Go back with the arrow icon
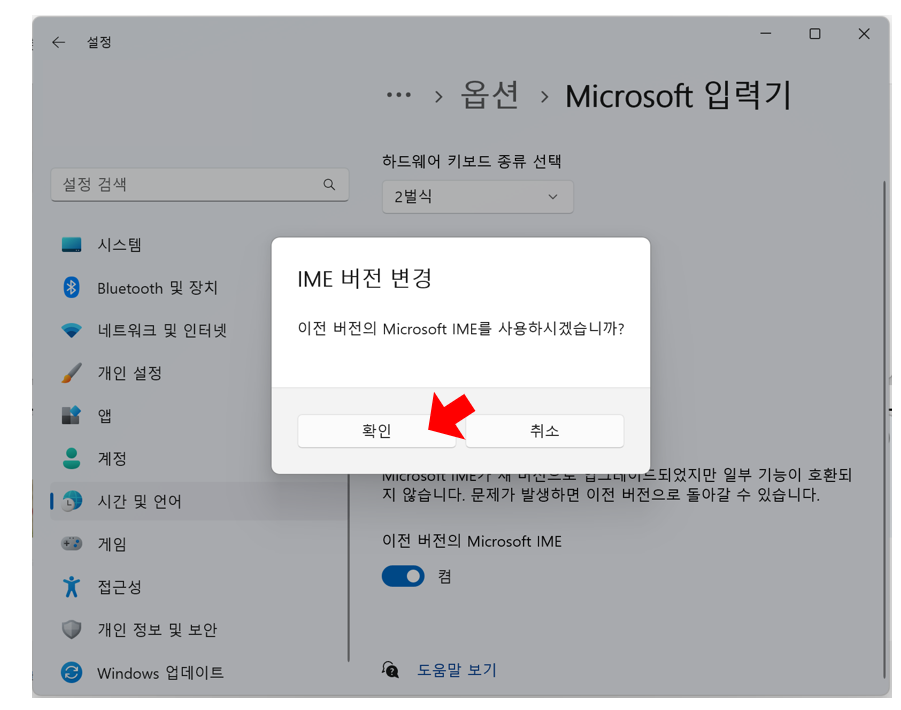This screenshot has width=901, height=710. [x=59, y=43]
